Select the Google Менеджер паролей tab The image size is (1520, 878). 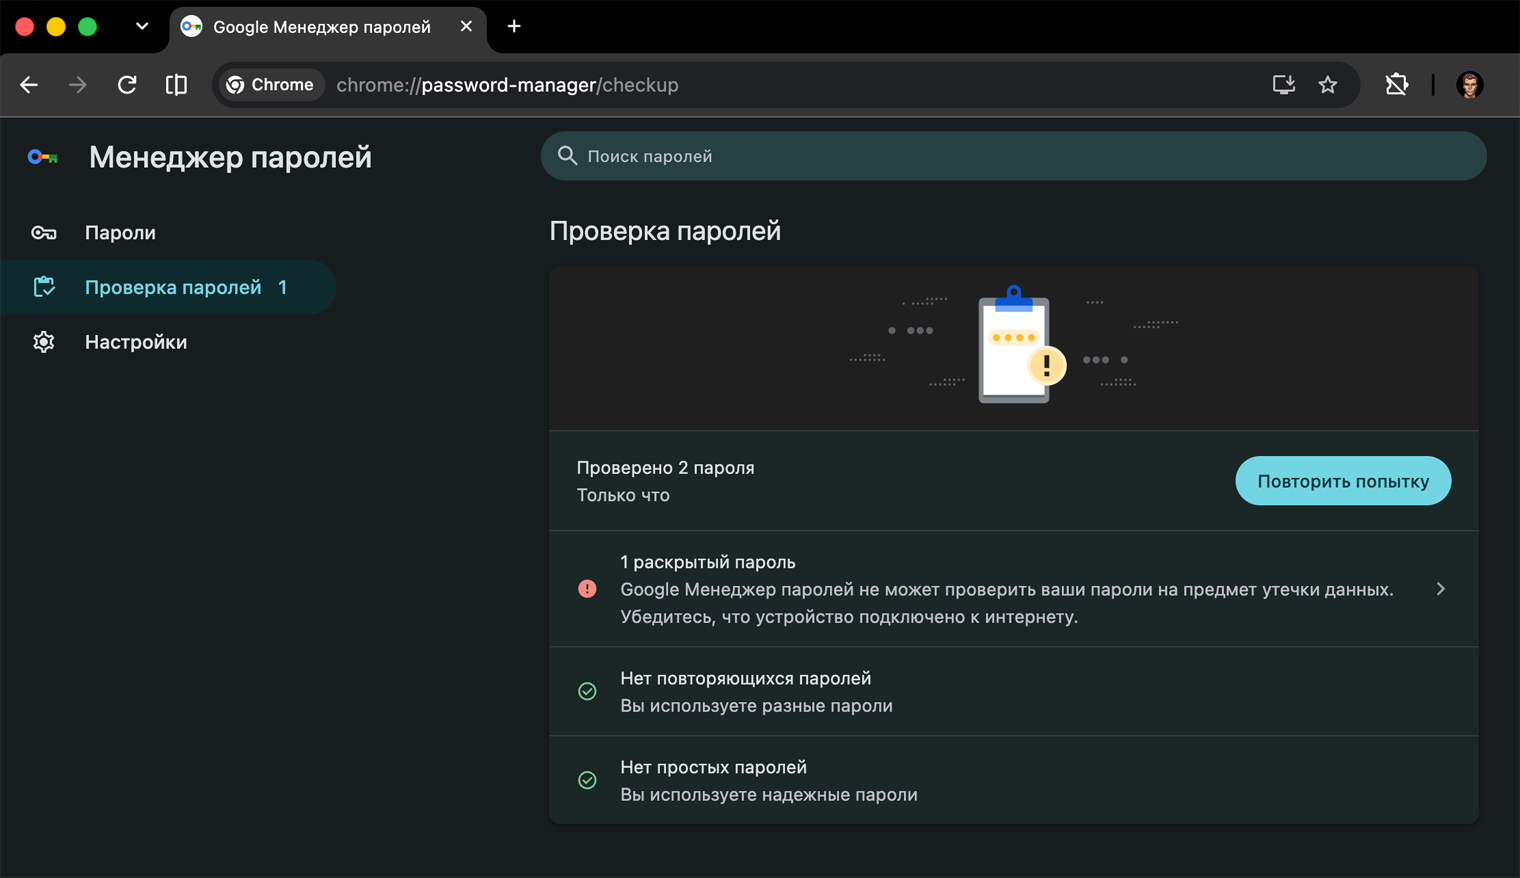(328, 28)
